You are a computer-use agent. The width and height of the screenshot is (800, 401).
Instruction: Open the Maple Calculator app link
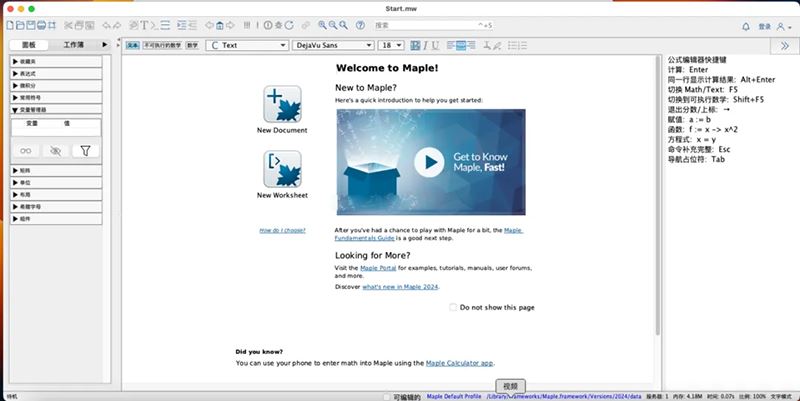click(x=459, y=363)
